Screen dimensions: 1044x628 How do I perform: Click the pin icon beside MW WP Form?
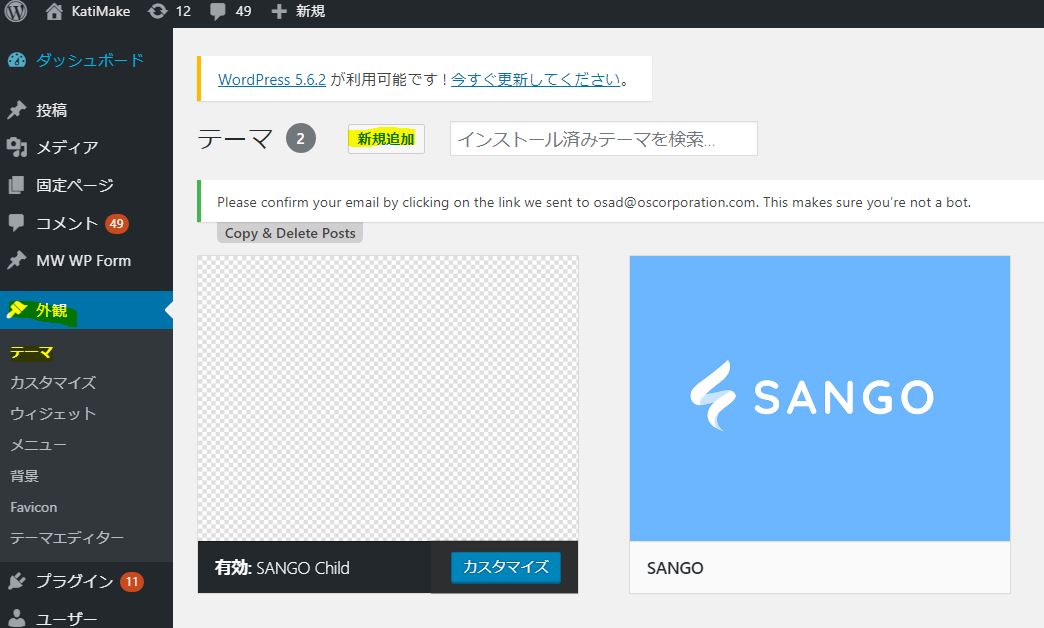click(17, 260)
